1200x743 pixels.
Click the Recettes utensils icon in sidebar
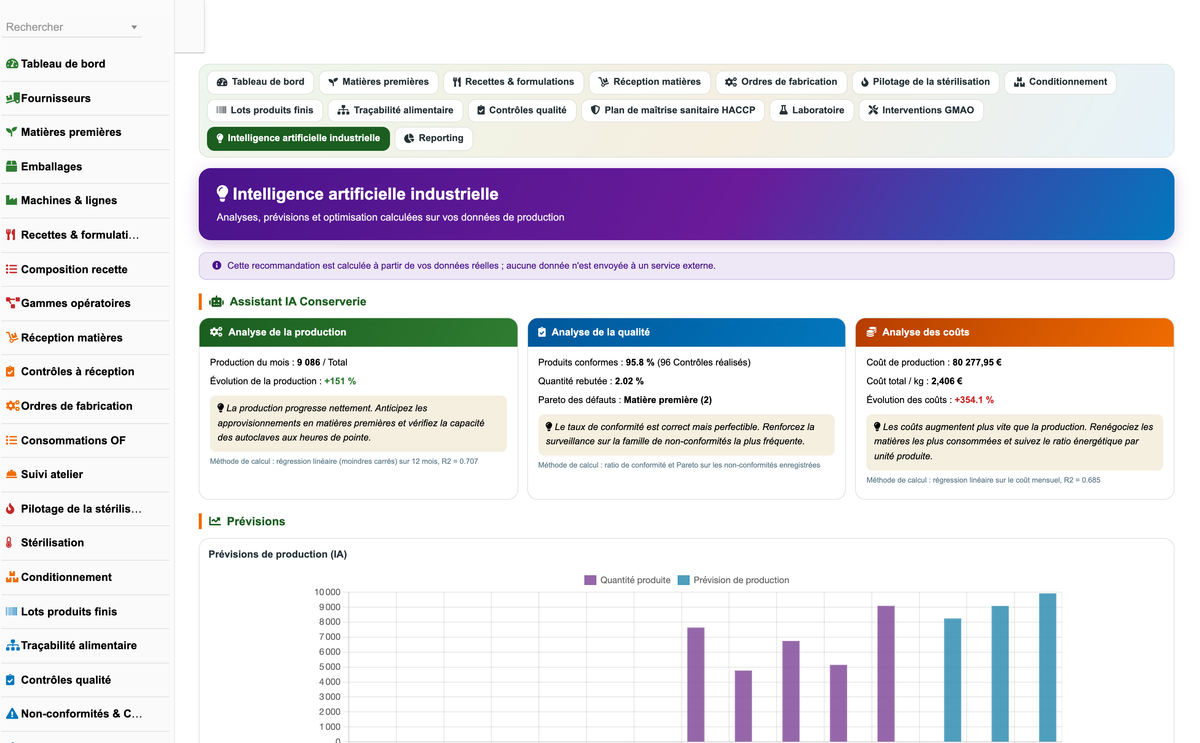coord(11,235)
